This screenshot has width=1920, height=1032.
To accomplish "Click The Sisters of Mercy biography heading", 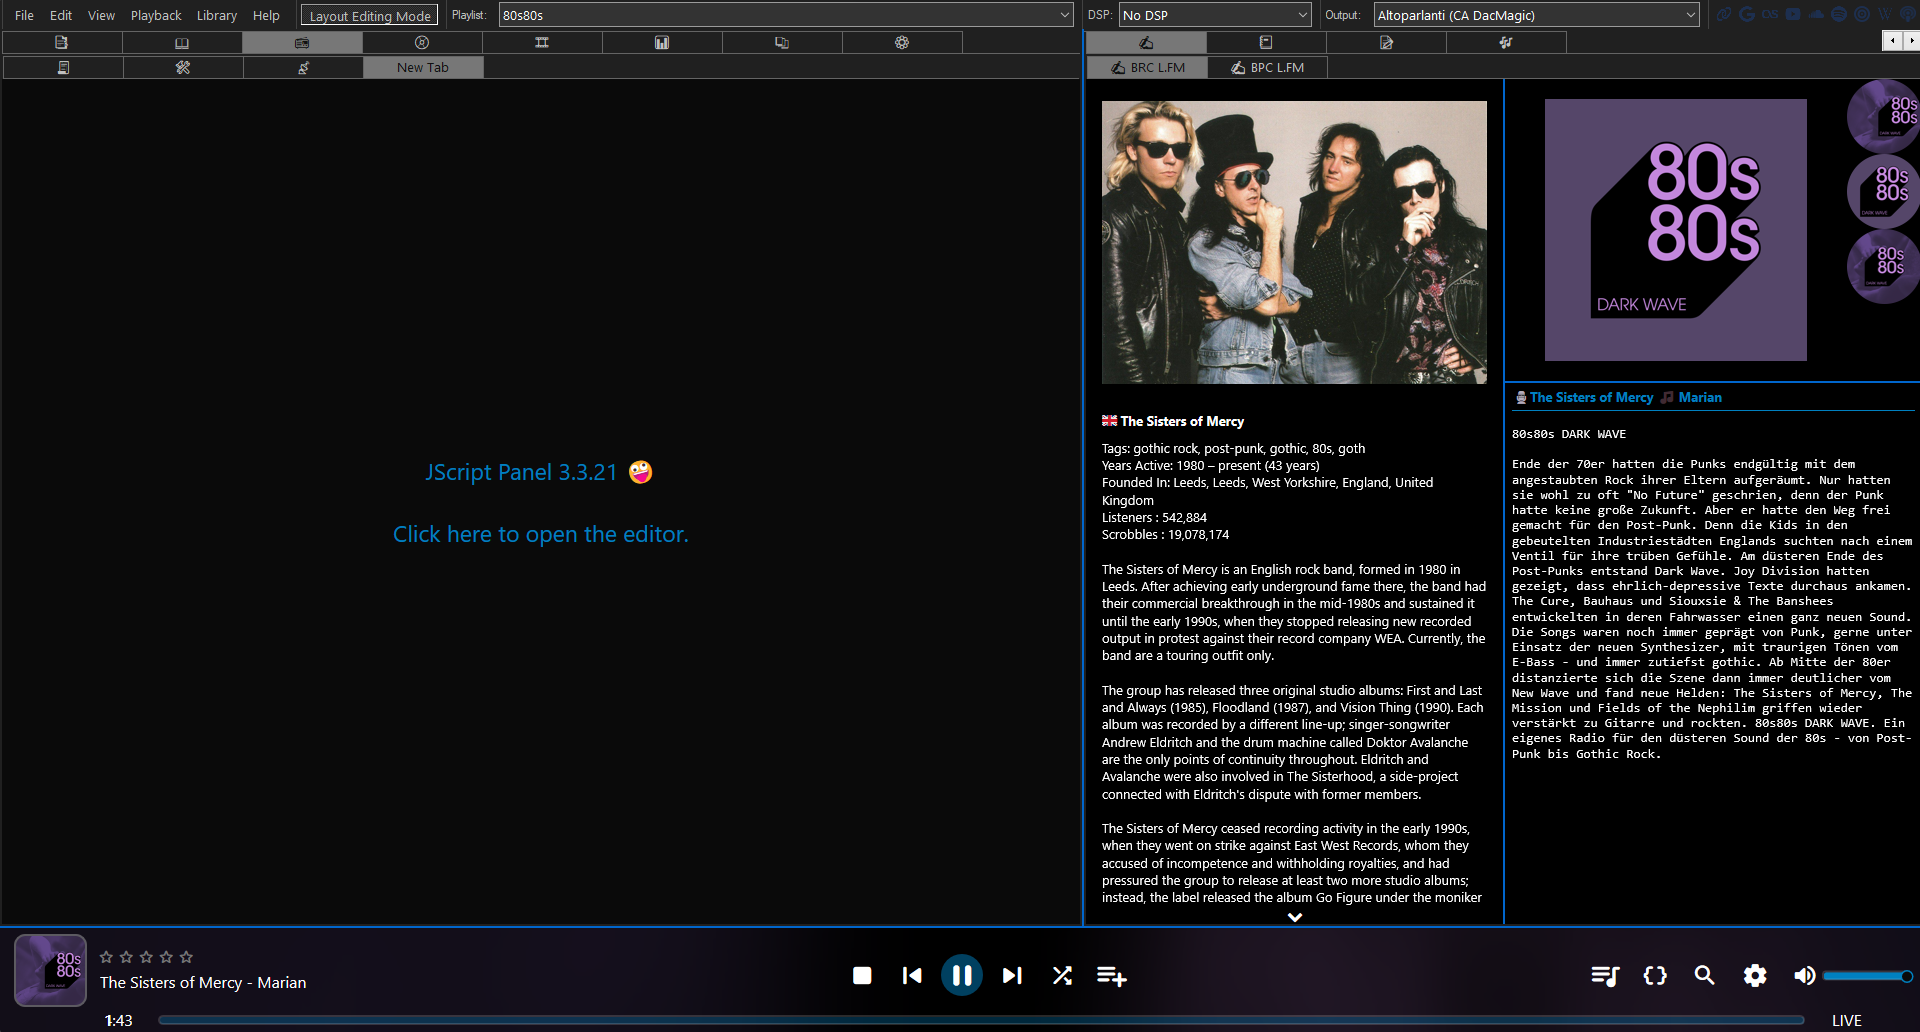I will click(x=1182, y=421).
